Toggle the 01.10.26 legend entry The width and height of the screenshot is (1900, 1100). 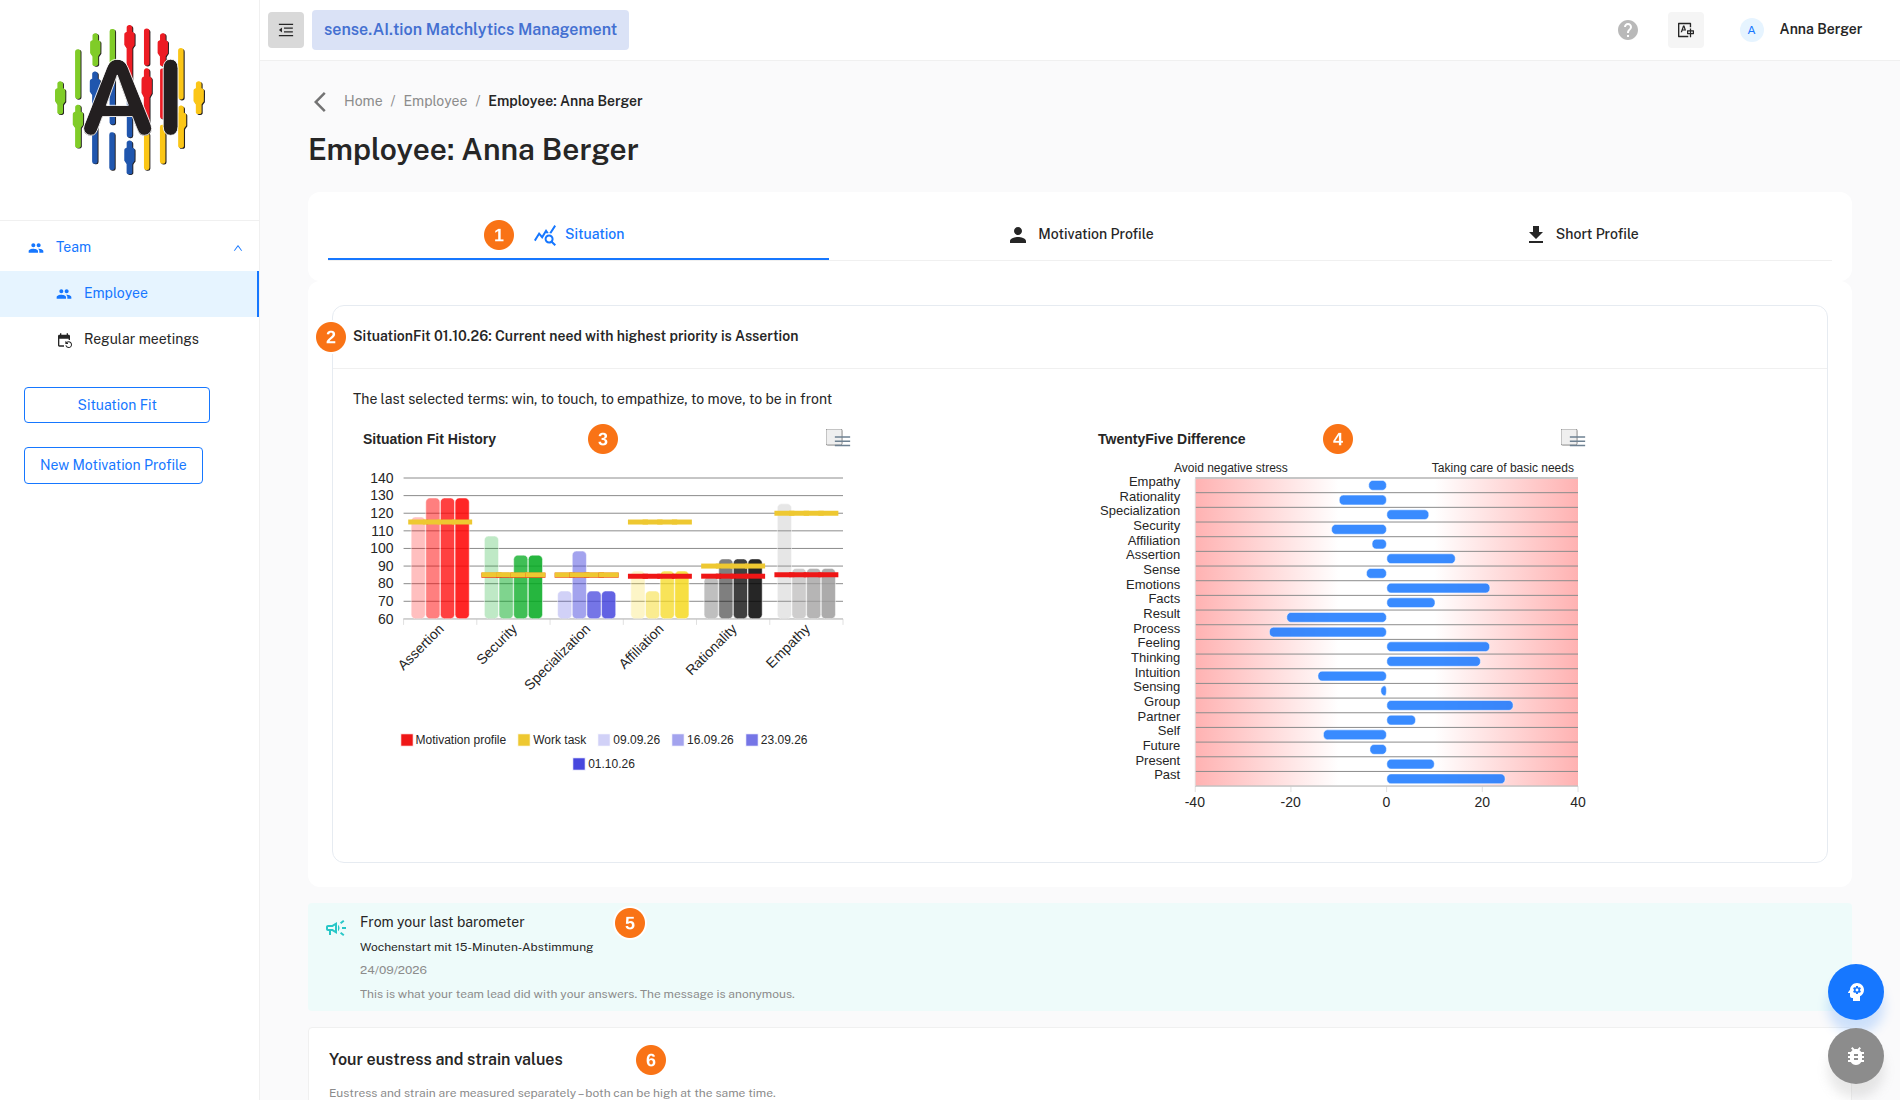pos(604,764)
